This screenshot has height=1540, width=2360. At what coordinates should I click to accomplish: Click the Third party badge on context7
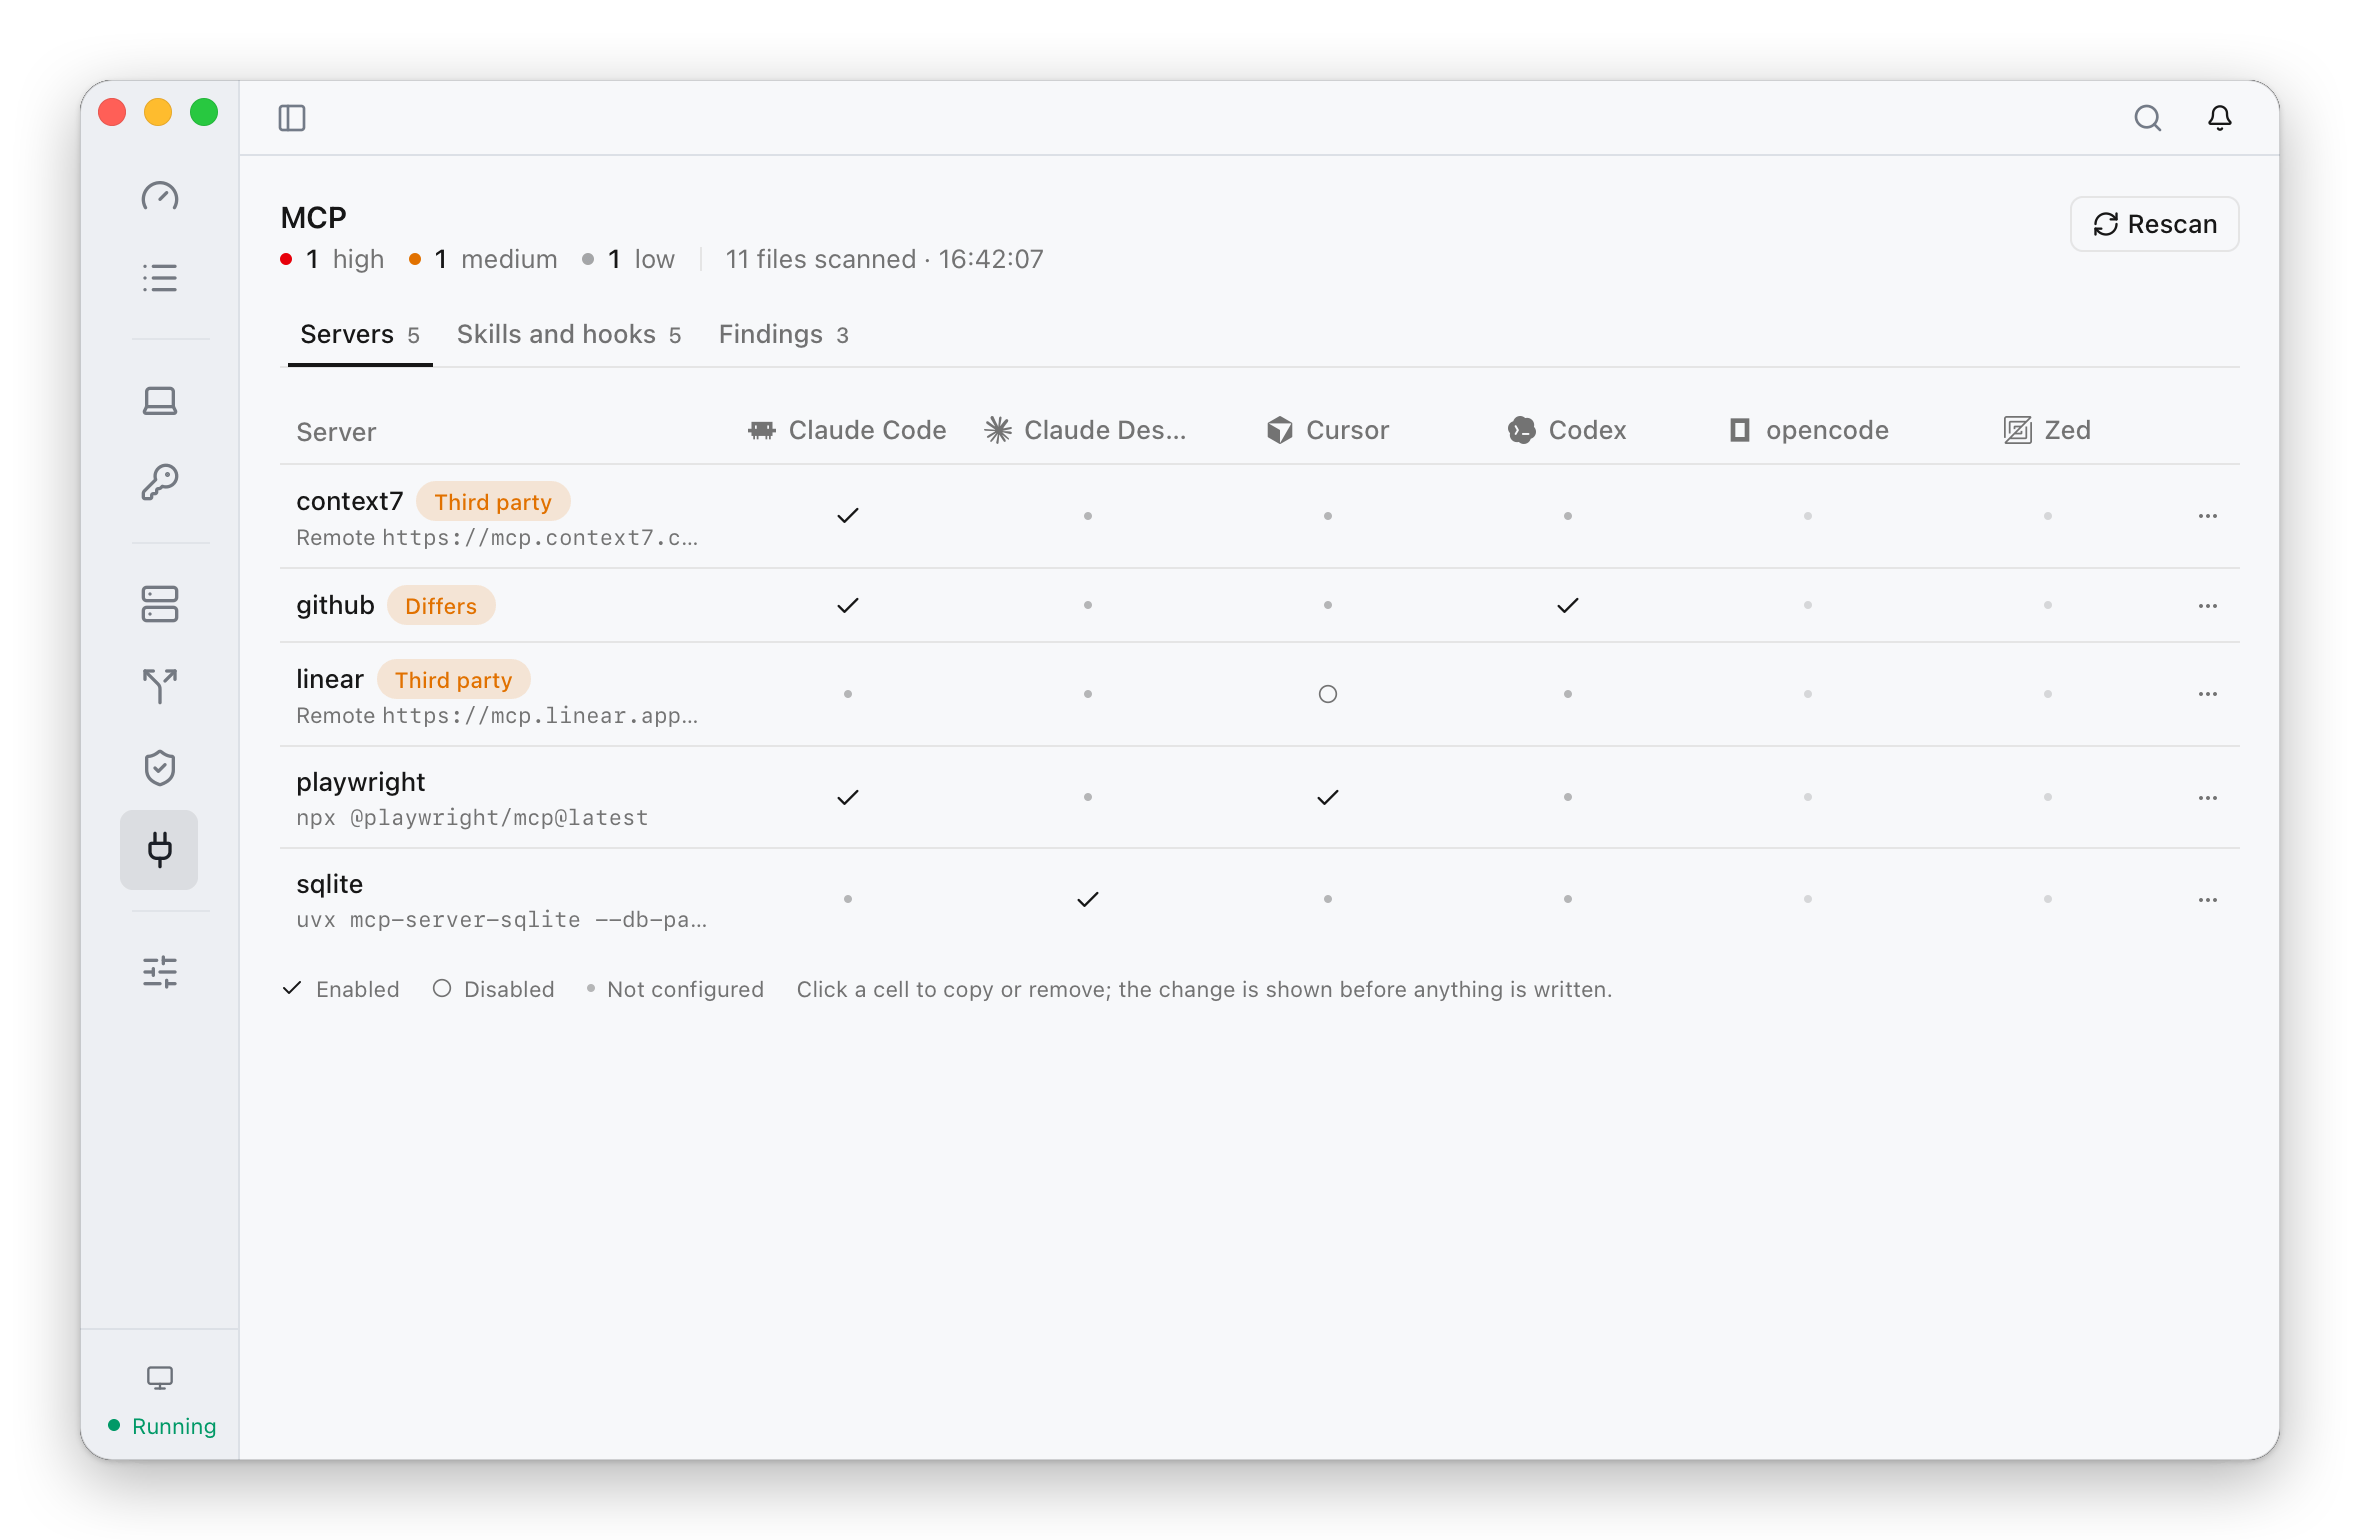pyautogui.click(x=493, y=502)
